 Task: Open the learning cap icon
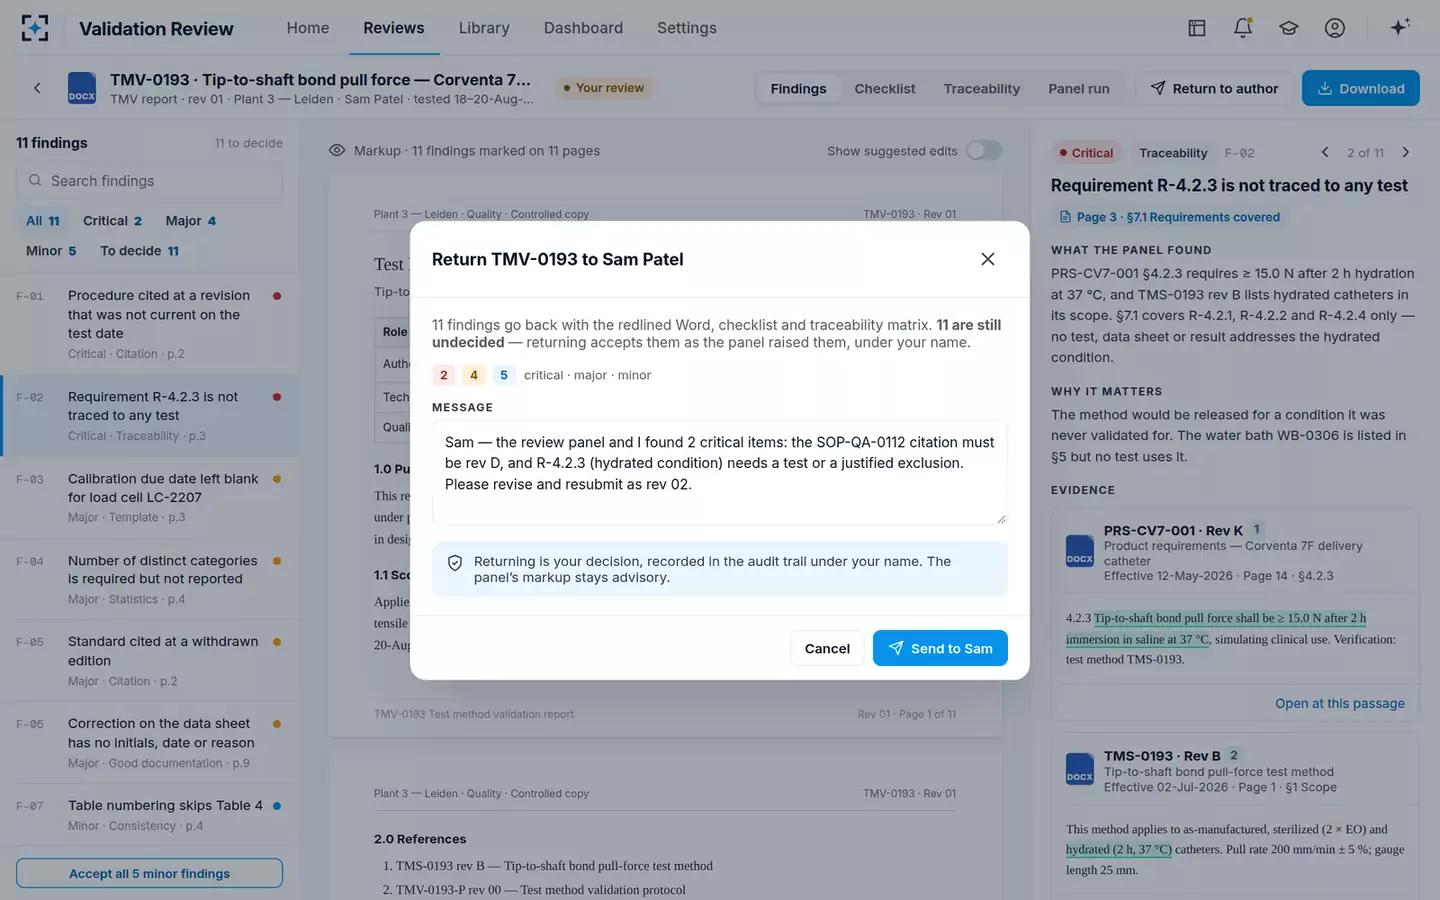coord(1289,28)
